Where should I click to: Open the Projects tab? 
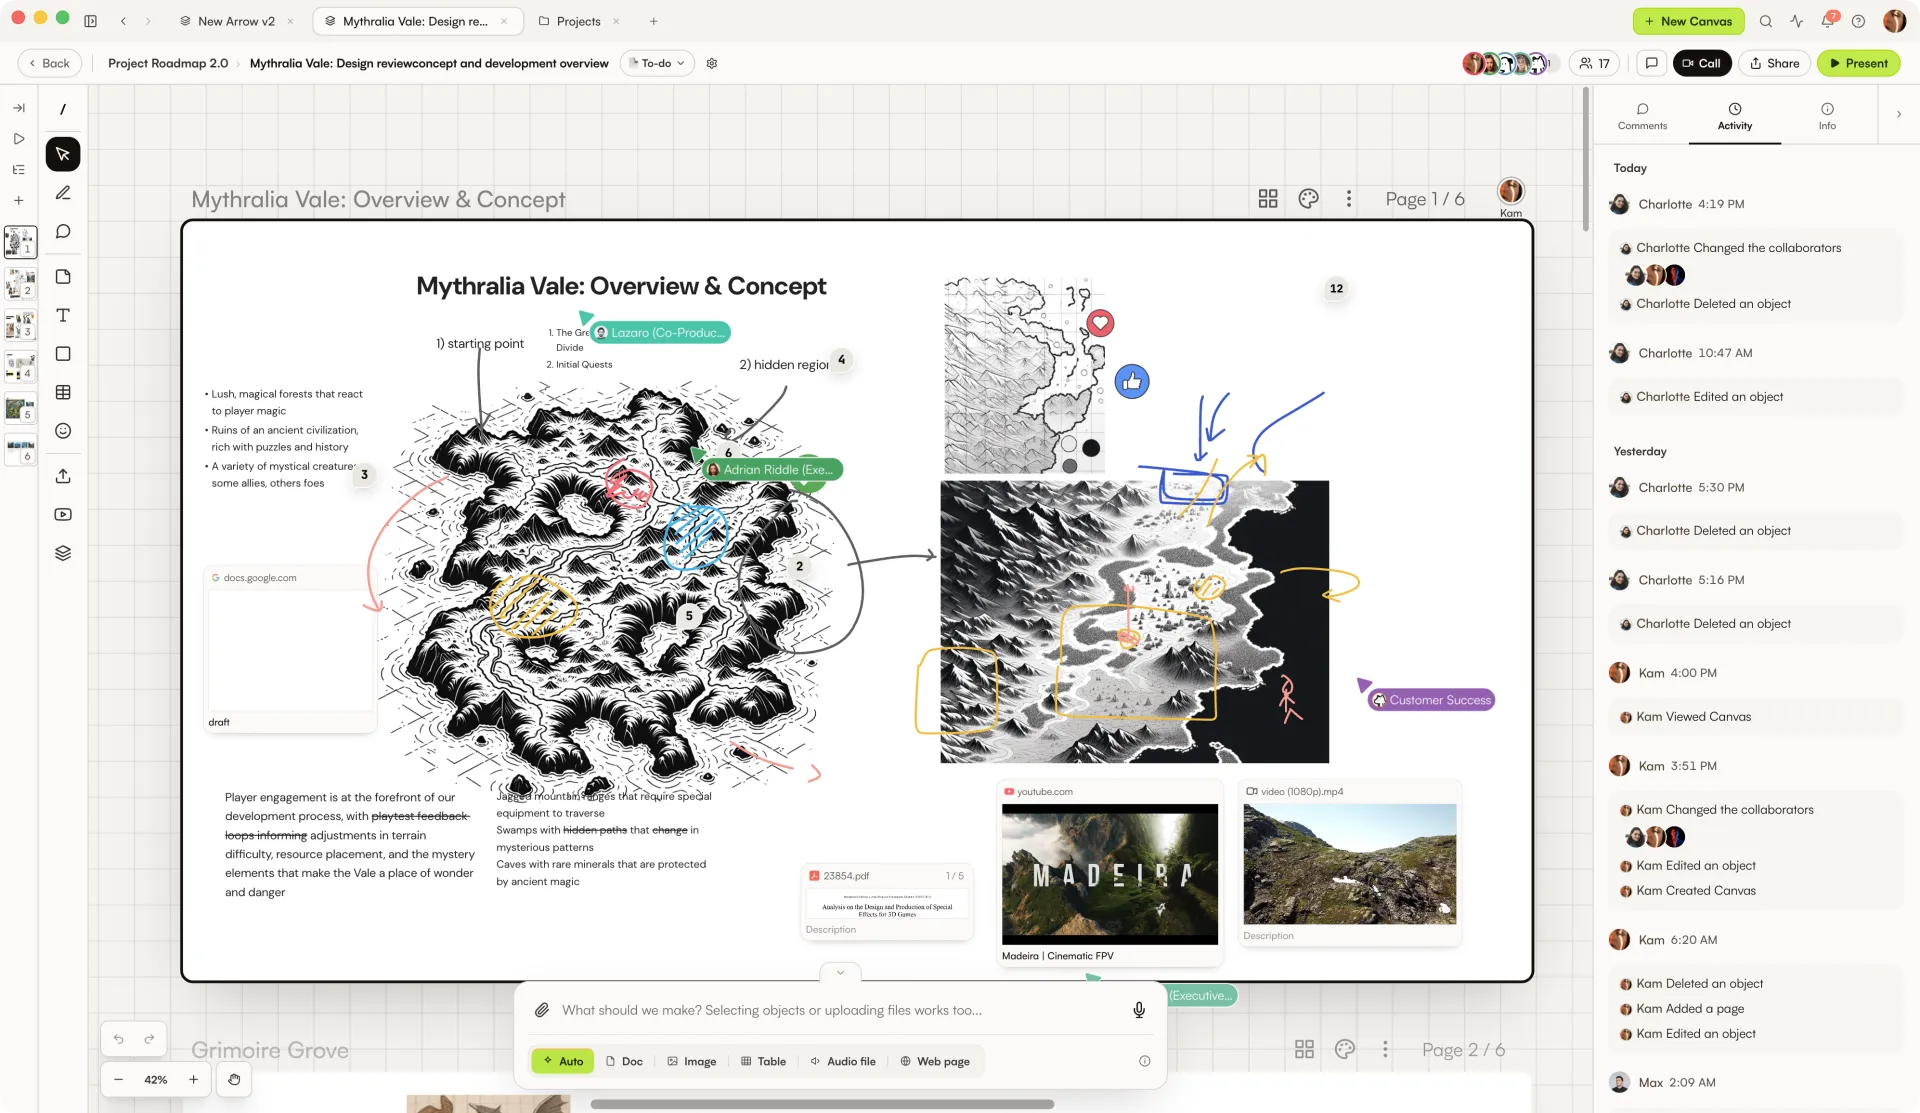click(579, 21)
